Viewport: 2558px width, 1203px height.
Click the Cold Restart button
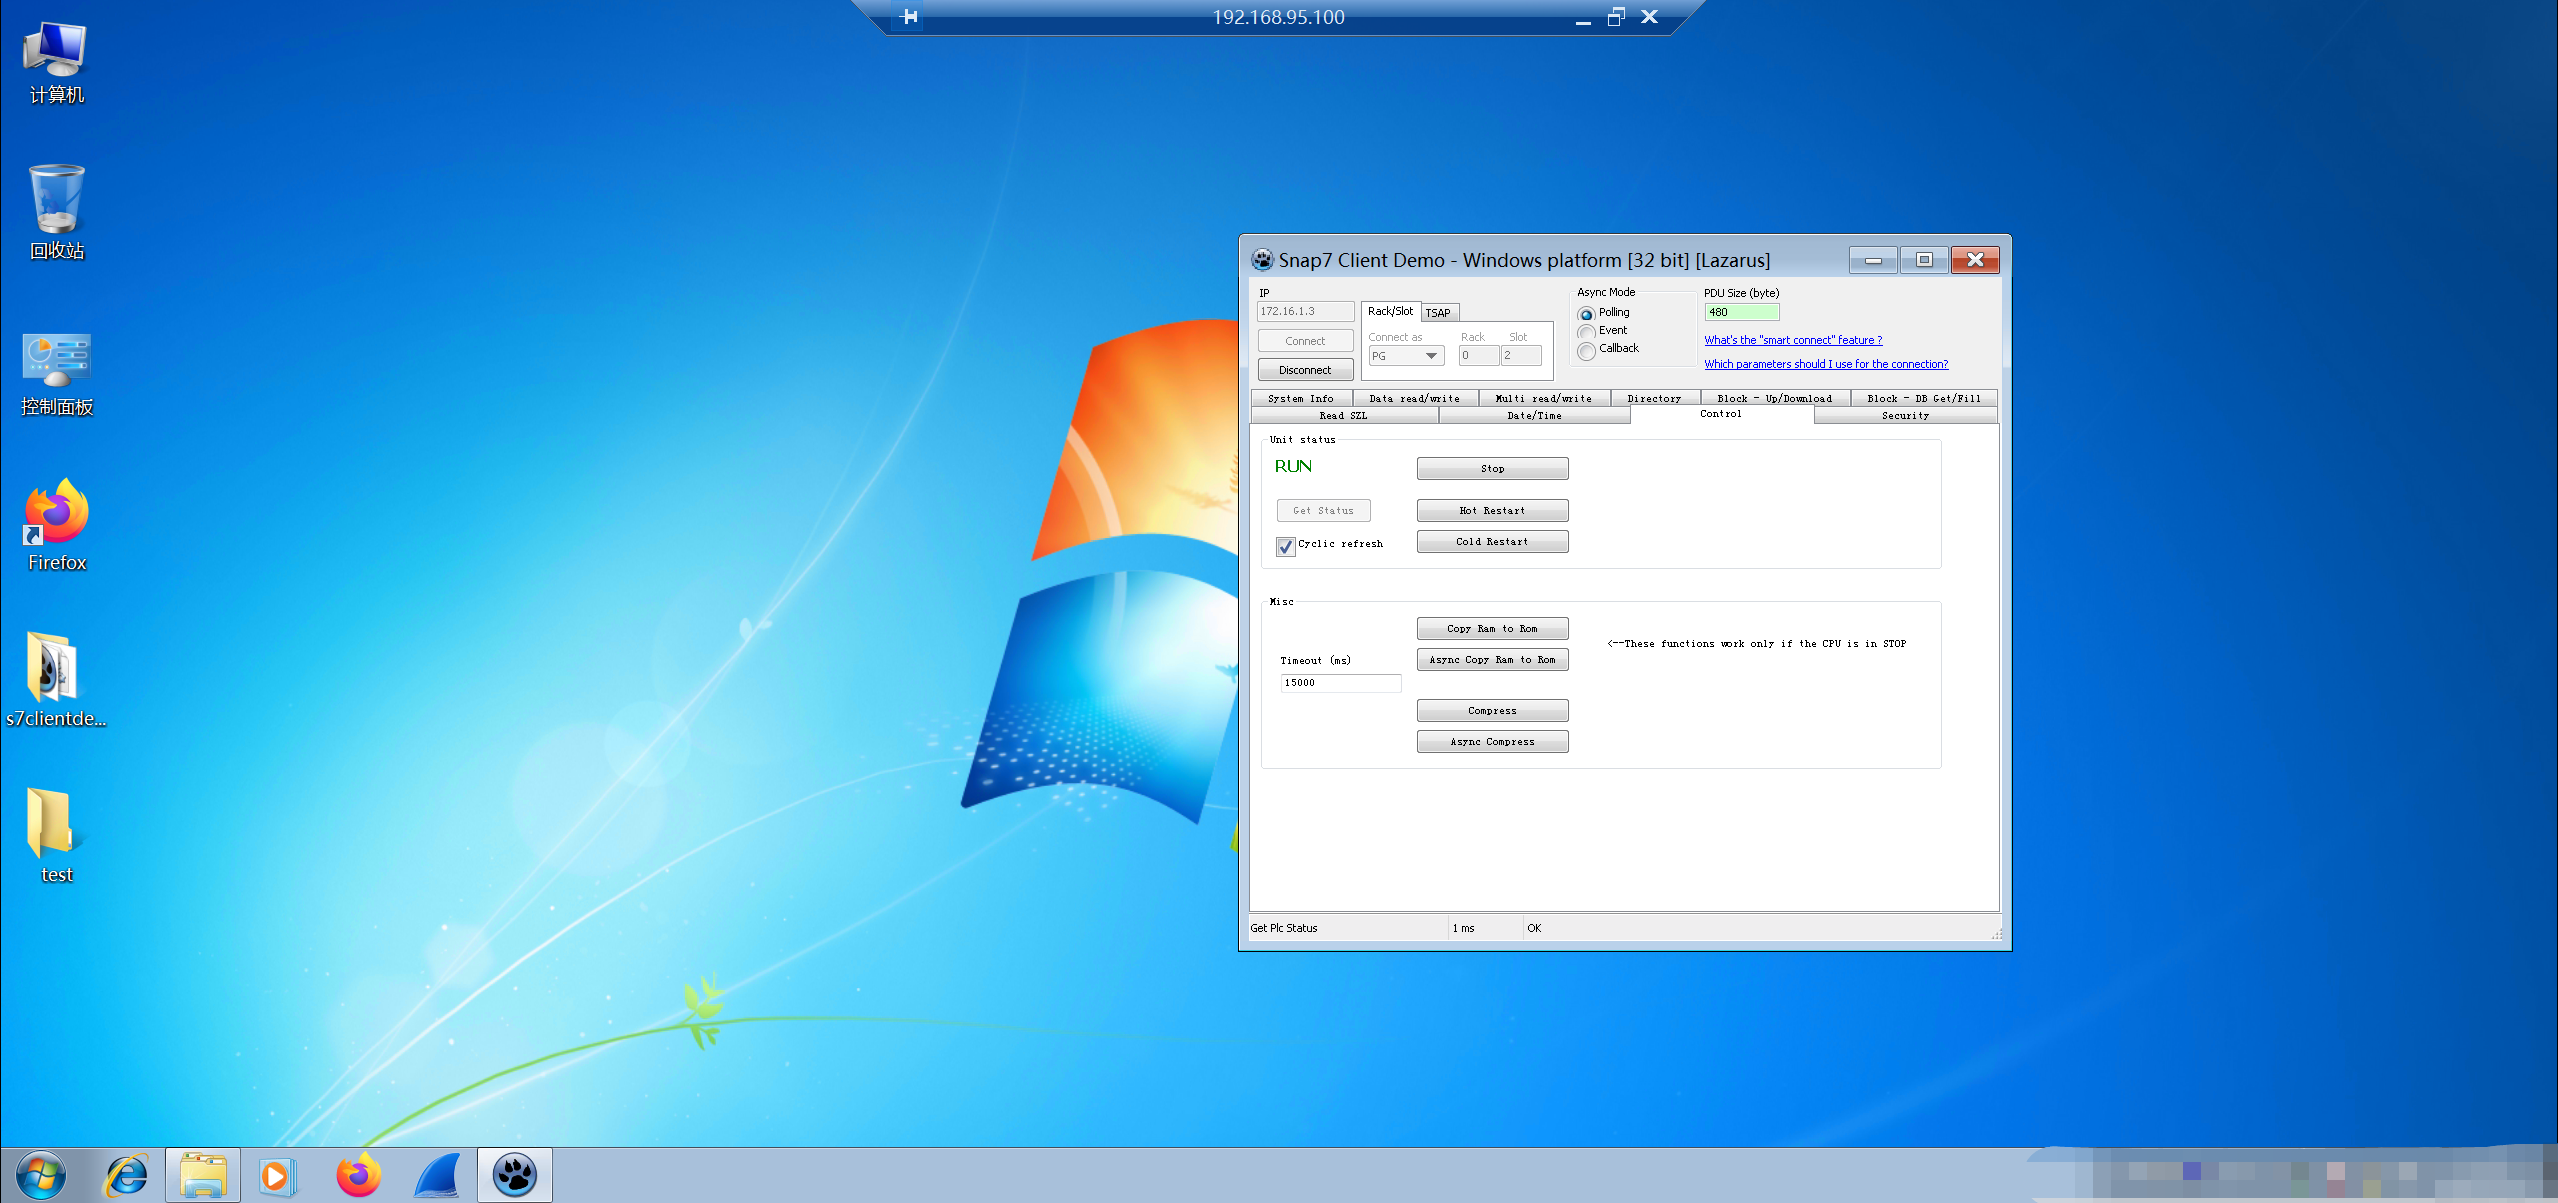tap(1492, 541)
